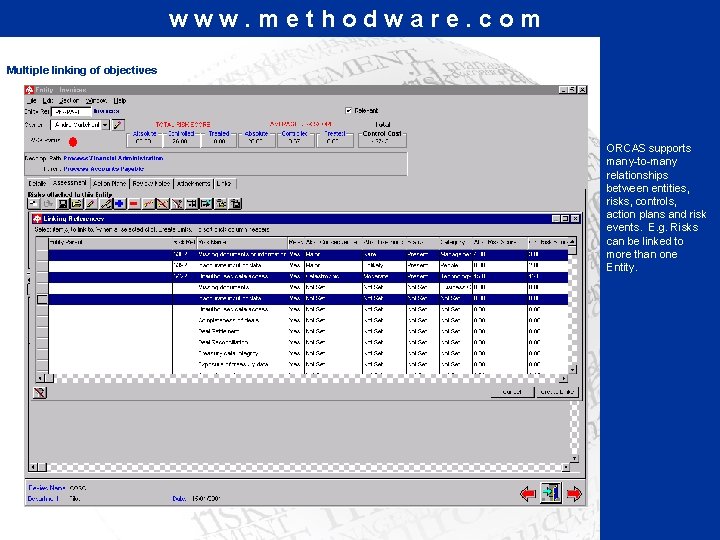This screenshot has width=720, height=540.
Task: Sort by the Risk Name column header
Action: point(242,242)
